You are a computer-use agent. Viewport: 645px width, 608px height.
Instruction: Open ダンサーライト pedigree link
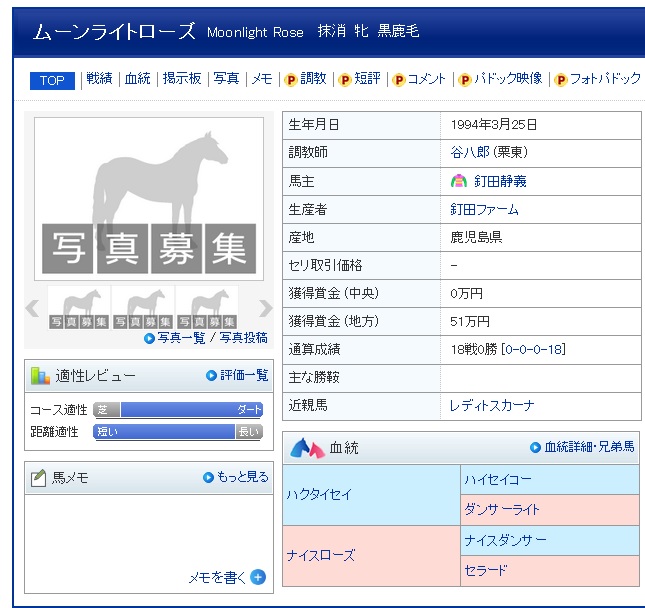click(x=501, y=510)
